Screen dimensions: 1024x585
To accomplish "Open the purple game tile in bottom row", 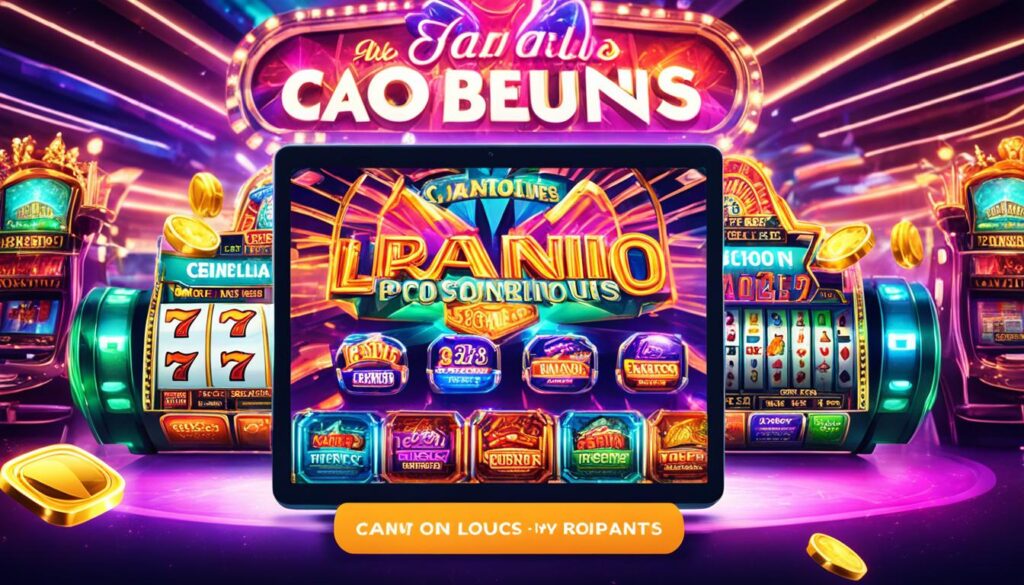I will point(425,446).
